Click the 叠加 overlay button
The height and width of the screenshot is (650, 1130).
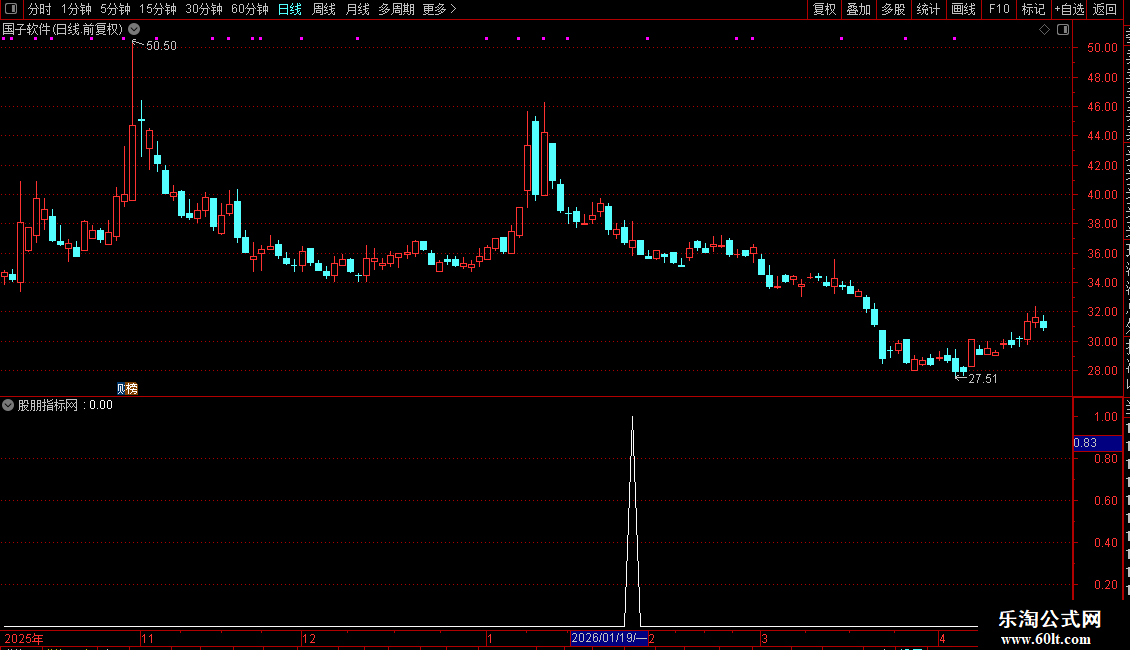[x=858, y=9]
